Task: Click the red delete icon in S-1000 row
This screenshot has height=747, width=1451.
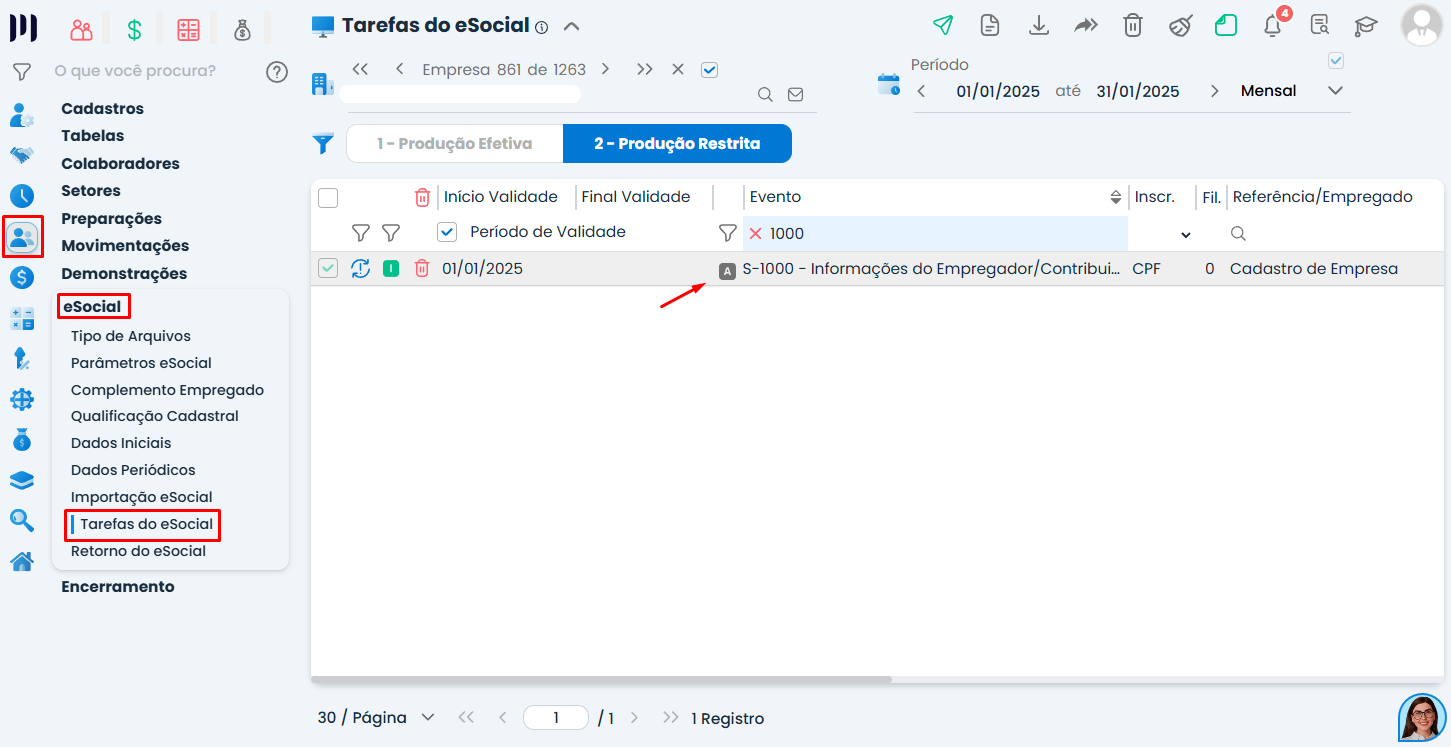Action: tap(422, 268)
